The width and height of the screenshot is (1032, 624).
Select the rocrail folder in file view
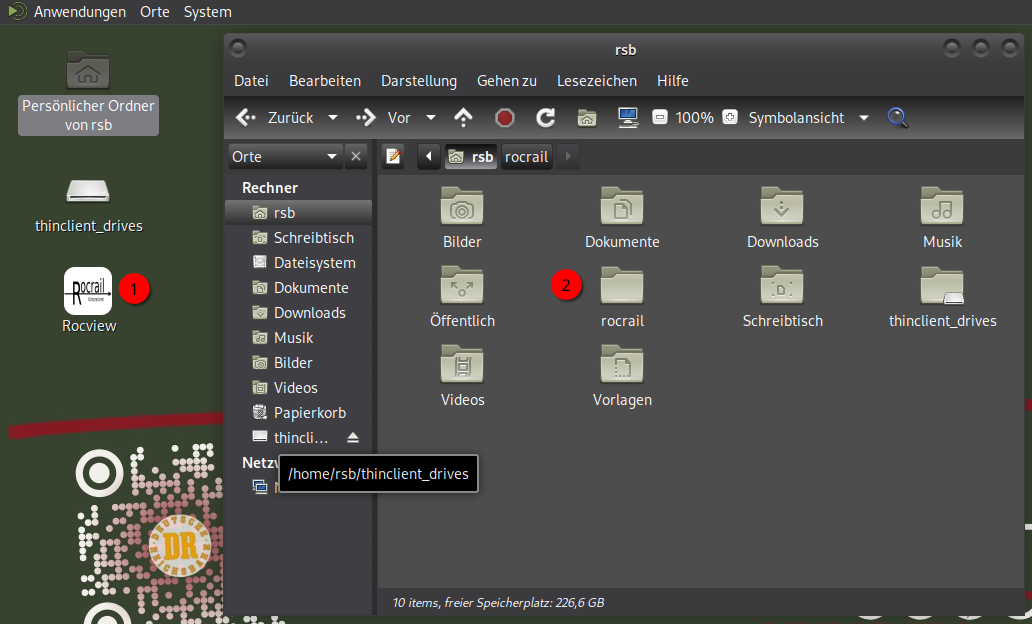pos(622,296)
